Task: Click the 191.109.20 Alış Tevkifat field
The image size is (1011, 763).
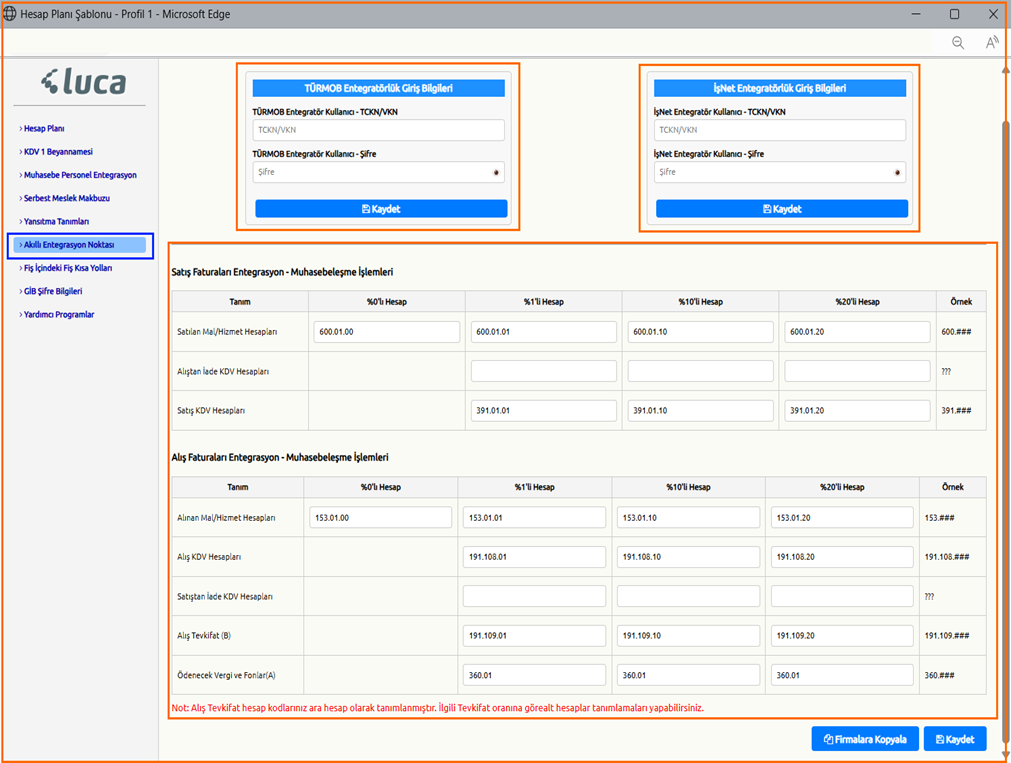Action: point(842,635)
